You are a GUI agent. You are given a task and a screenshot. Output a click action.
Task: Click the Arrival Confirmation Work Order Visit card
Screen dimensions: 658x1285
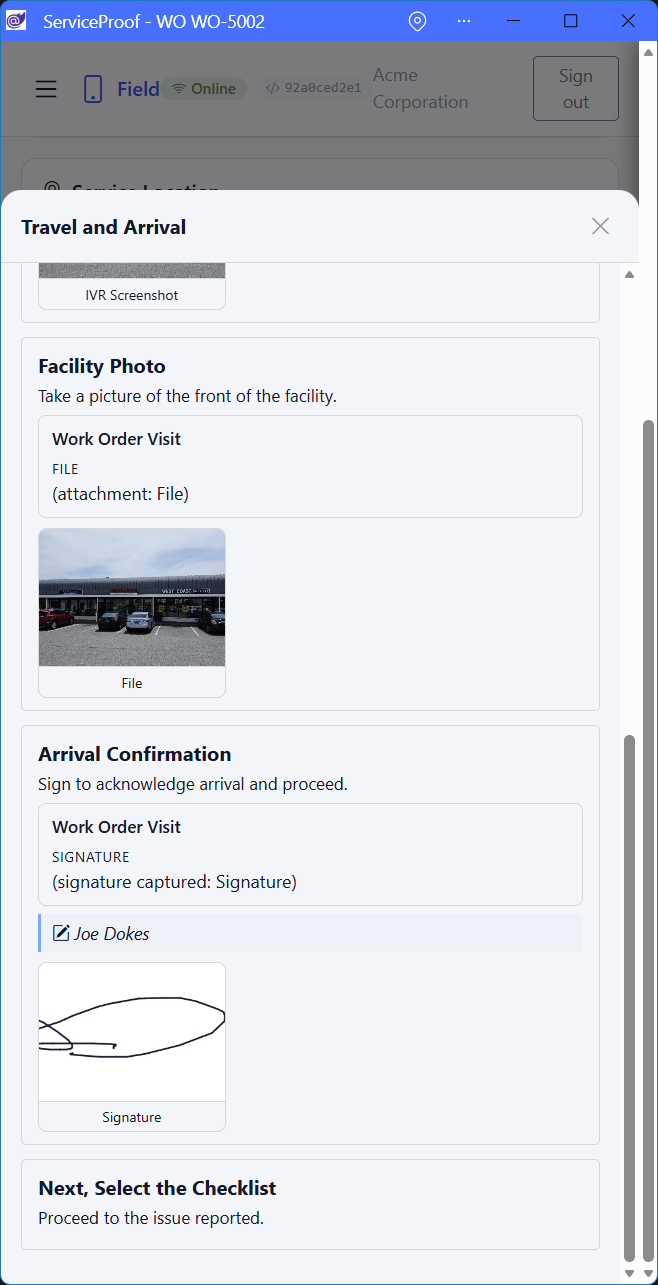pyautogui.click(x=310, y=854)
